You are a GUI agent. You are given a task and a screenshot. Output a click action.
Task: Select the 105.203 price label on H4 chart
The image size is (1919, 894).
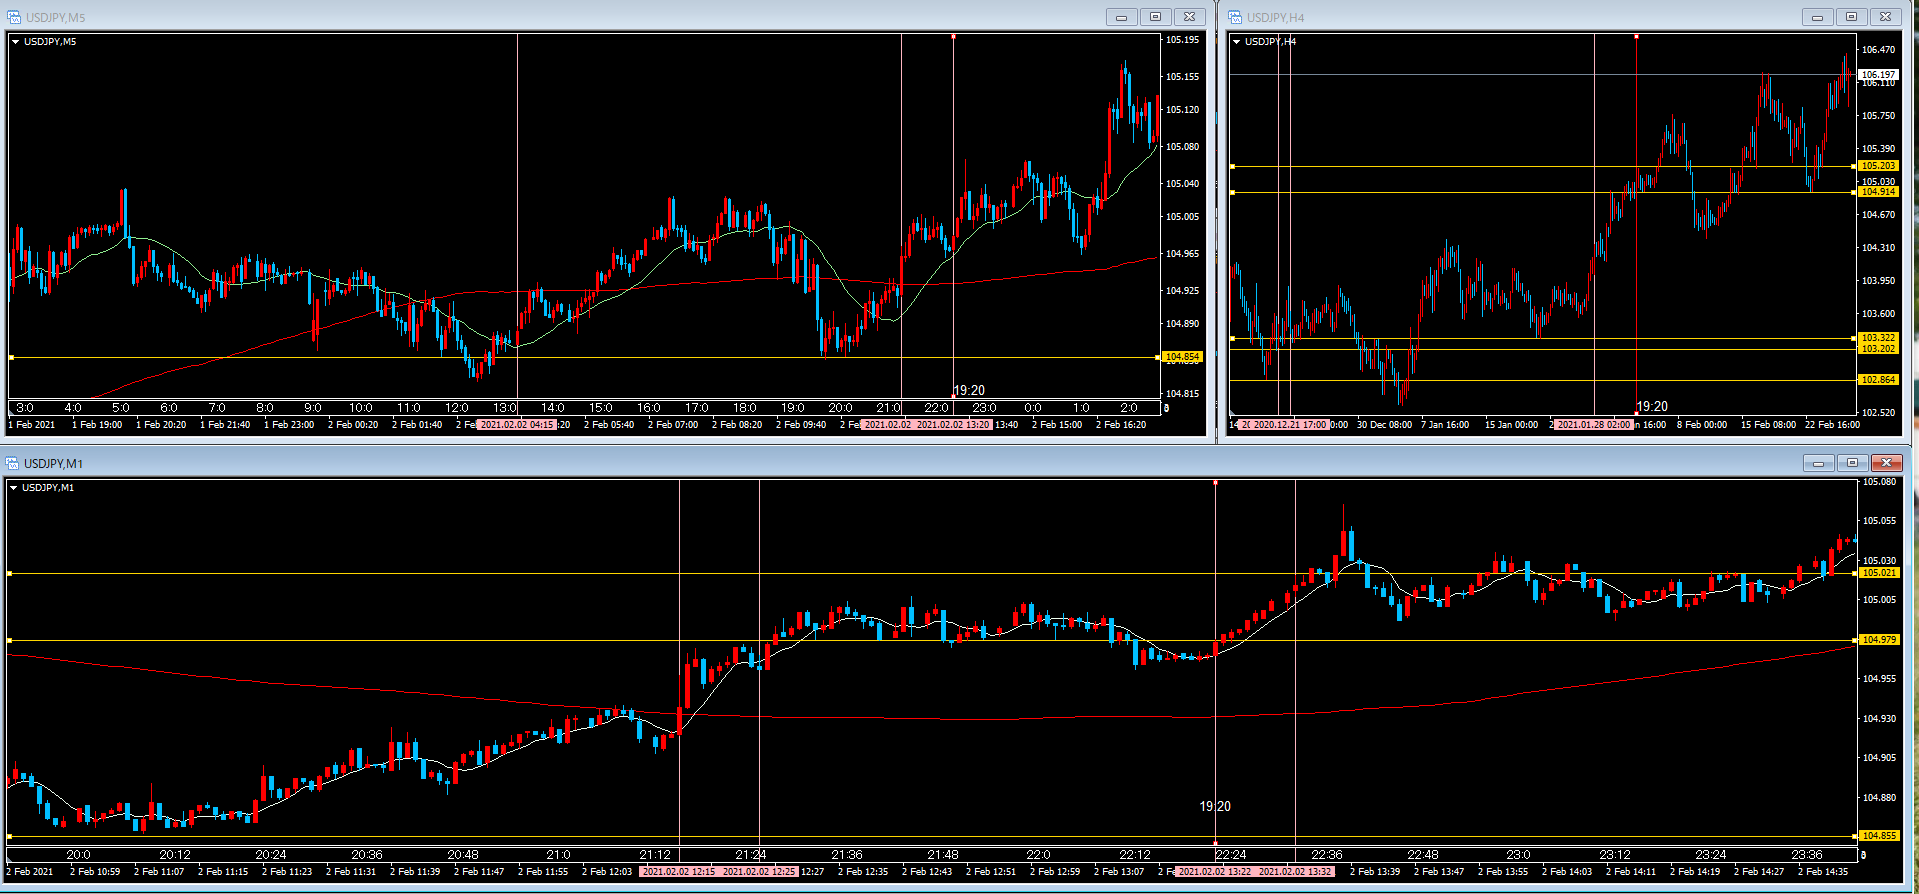1877,166
